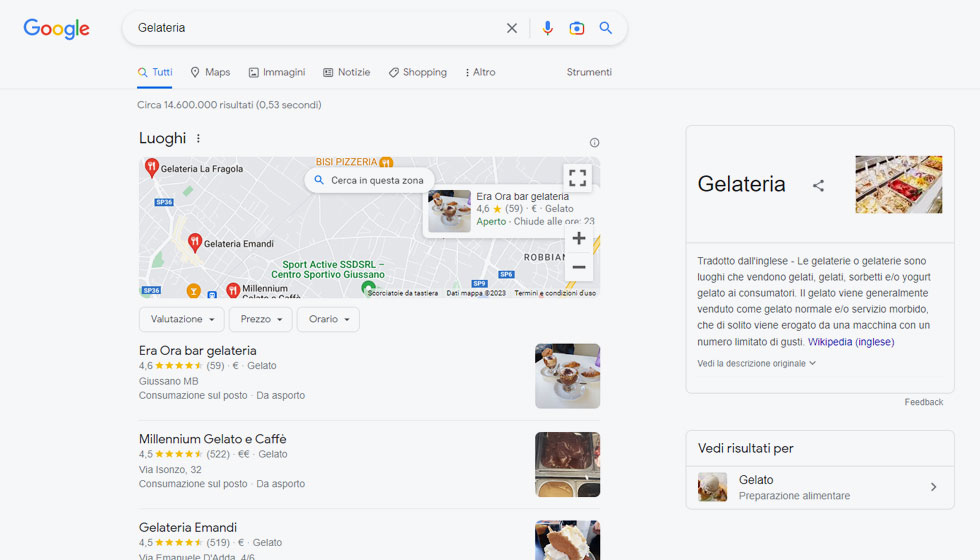This screenshot has width=980, height=560.
Task: Click Era Ora bar gelateria map card
Action: [x=511, y=212]
